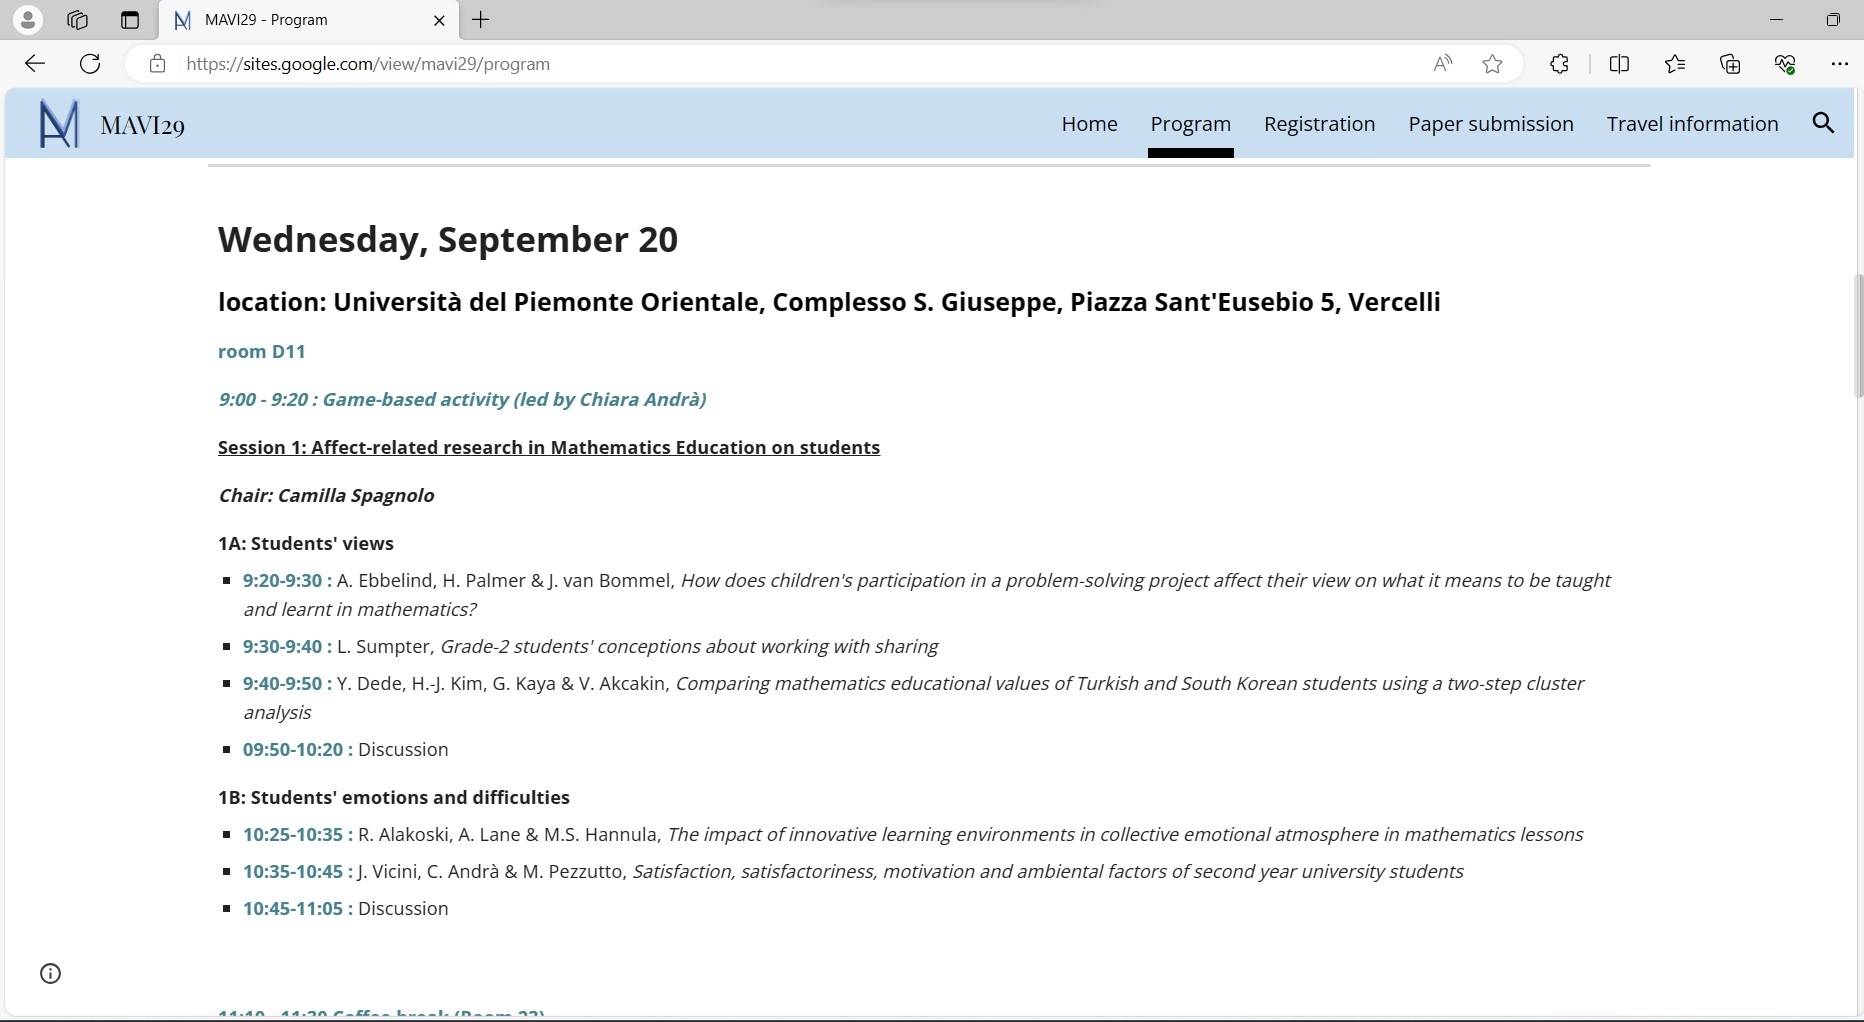Open the Favorites list icon
The image size is (1864, 1022).
pos(1675,64)
